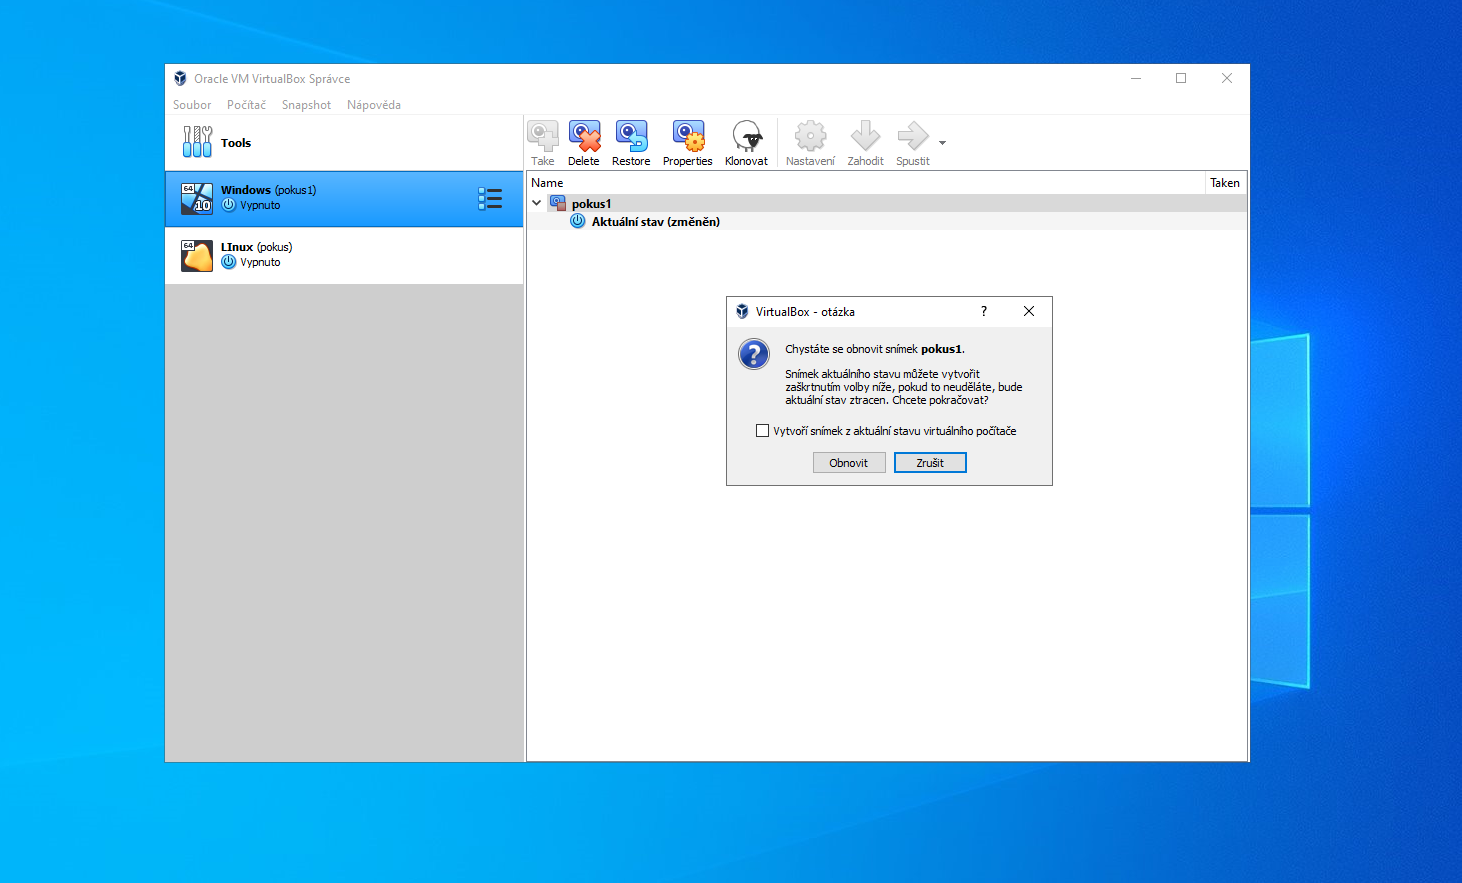Screen dimensions: 1462x883
Task: Open the Windows VM list menu icon
Action: click(x=490, y=199)
